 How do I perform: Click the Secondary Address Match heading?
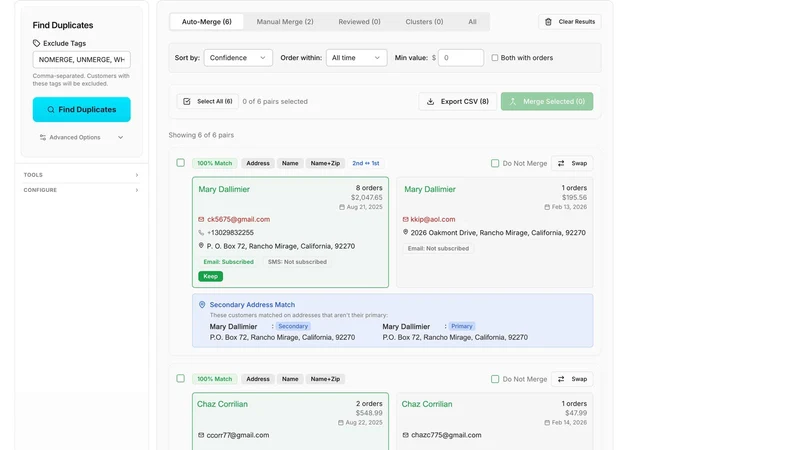point(252,305)
